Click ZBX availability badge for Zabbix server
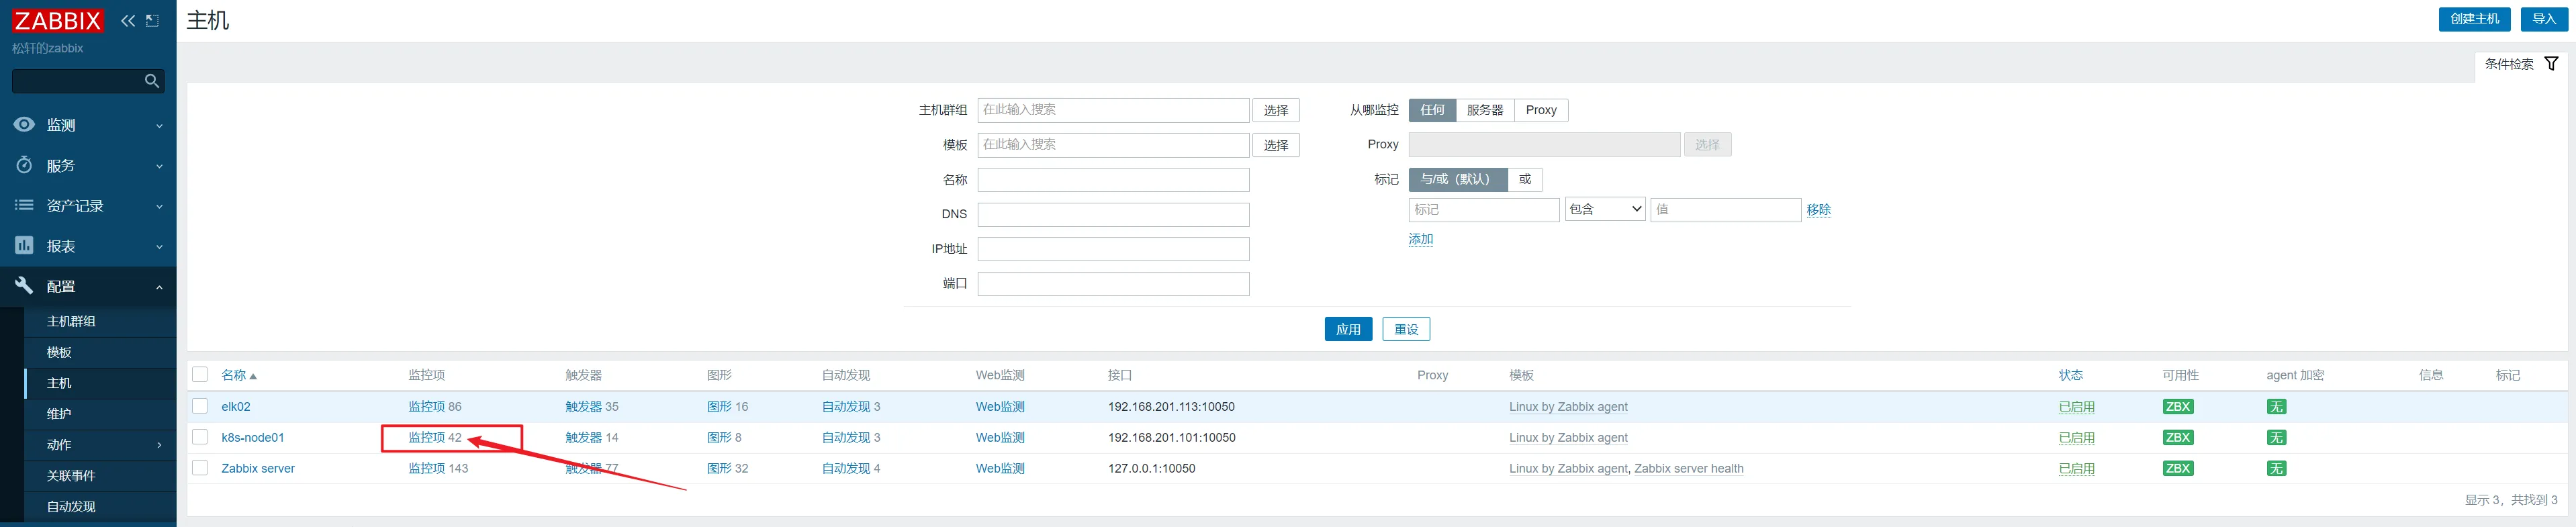The height and width of the screenshot is (527, 2576). point(2177,469)
